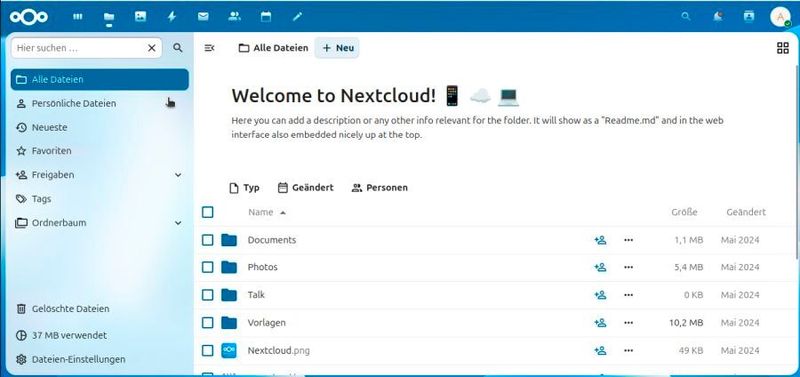Tick the Documents checkbox
Screen dimensions: 800x377
point(208,240)
